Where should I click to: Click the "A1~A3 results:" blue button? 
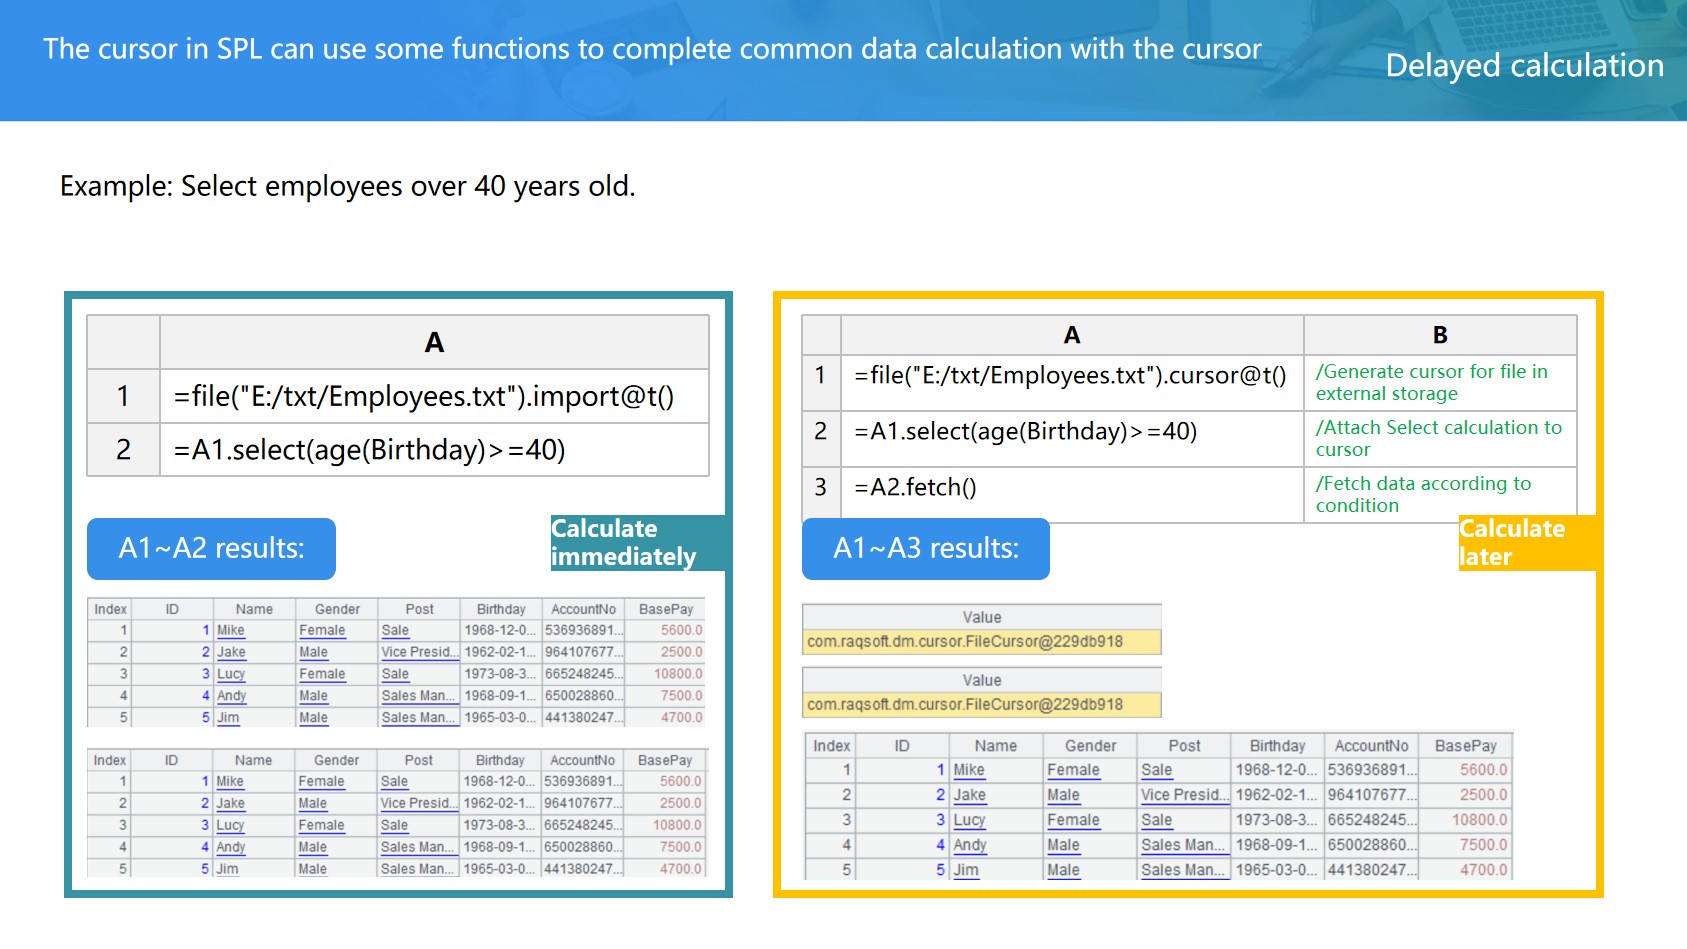pos(925,548)
